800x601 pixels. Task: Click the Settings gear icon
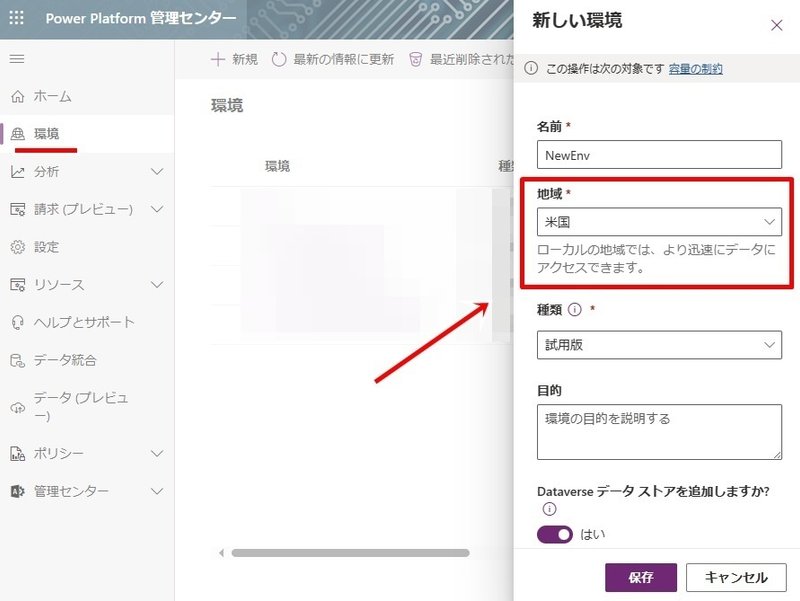click(17, 247)
